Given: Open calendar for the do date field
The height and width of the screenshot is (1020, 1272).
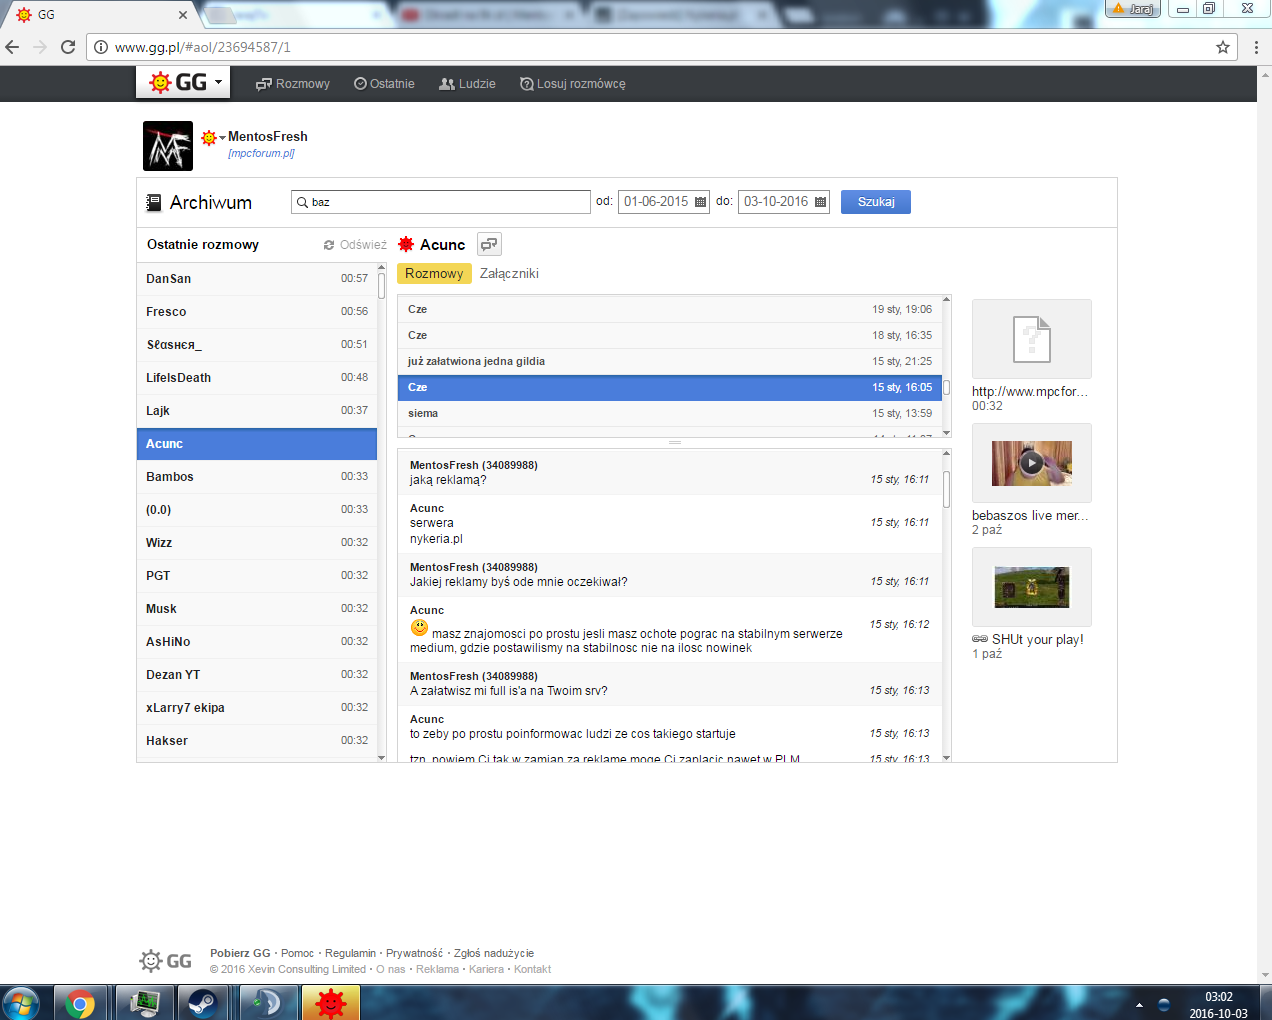Looking at the screenshot, I should 820,202.
